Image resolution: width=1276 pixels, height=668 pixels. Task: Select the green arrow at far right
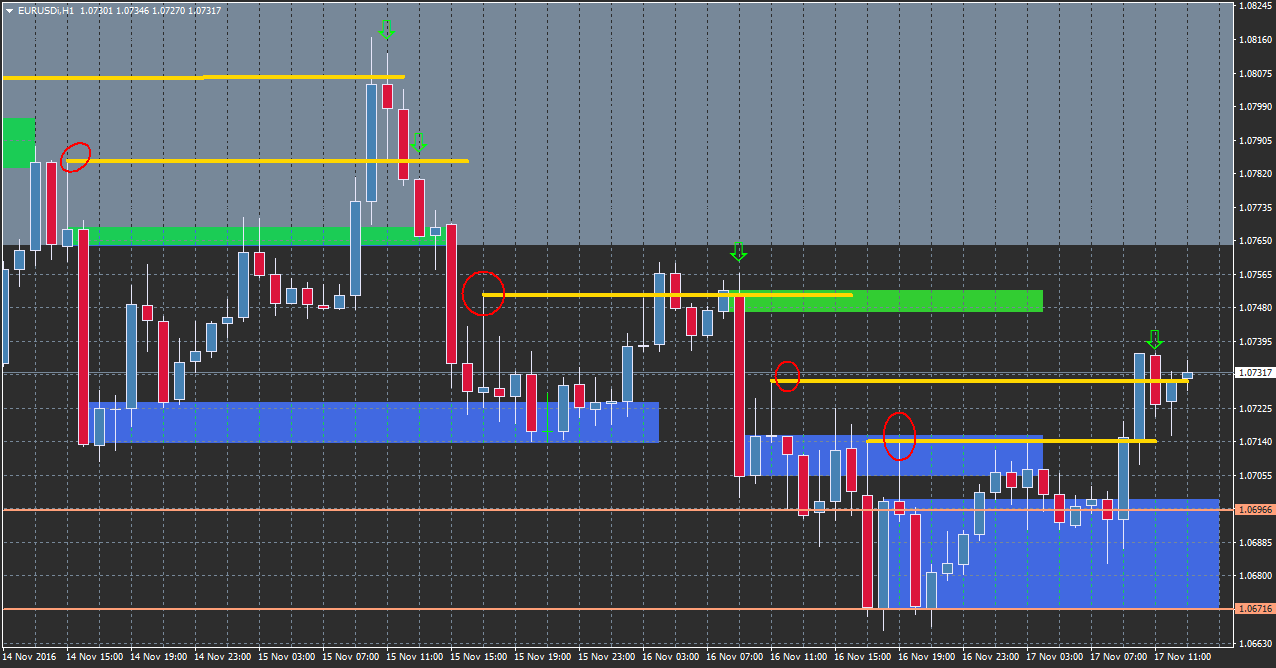[1154, 340]
